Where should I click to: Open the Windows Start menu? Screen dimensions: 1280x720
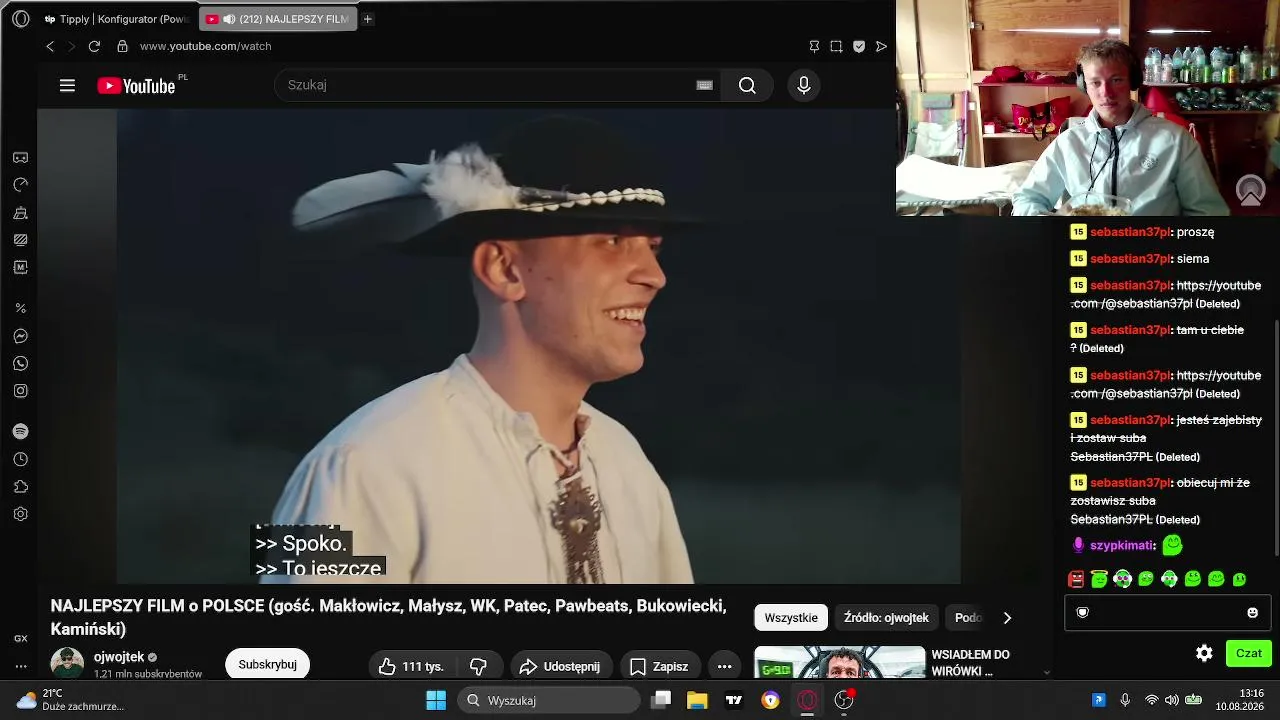click(x=436, y=700)
